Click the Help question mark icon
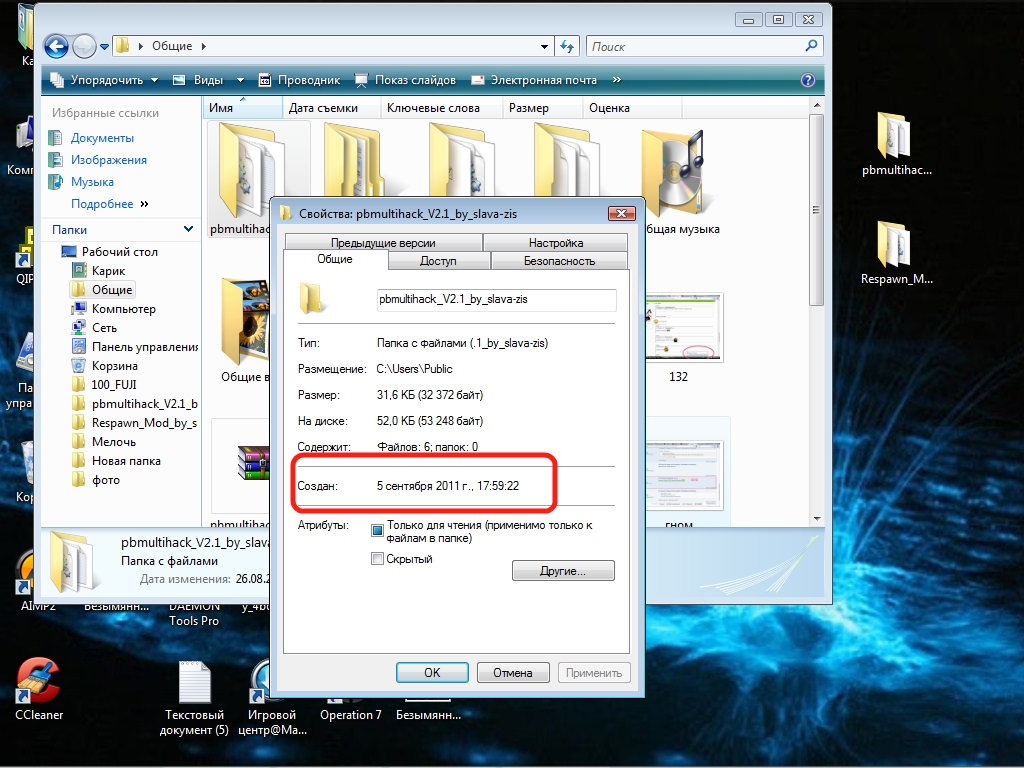1024x768 pixels. [x=808, y=80]
